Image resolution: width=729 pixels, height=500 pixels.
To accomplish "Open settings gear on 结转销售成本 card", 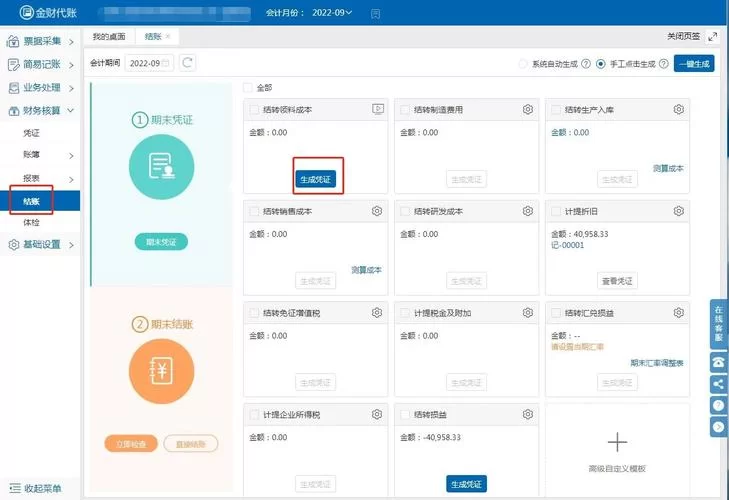I will click(x=377, y=211).
